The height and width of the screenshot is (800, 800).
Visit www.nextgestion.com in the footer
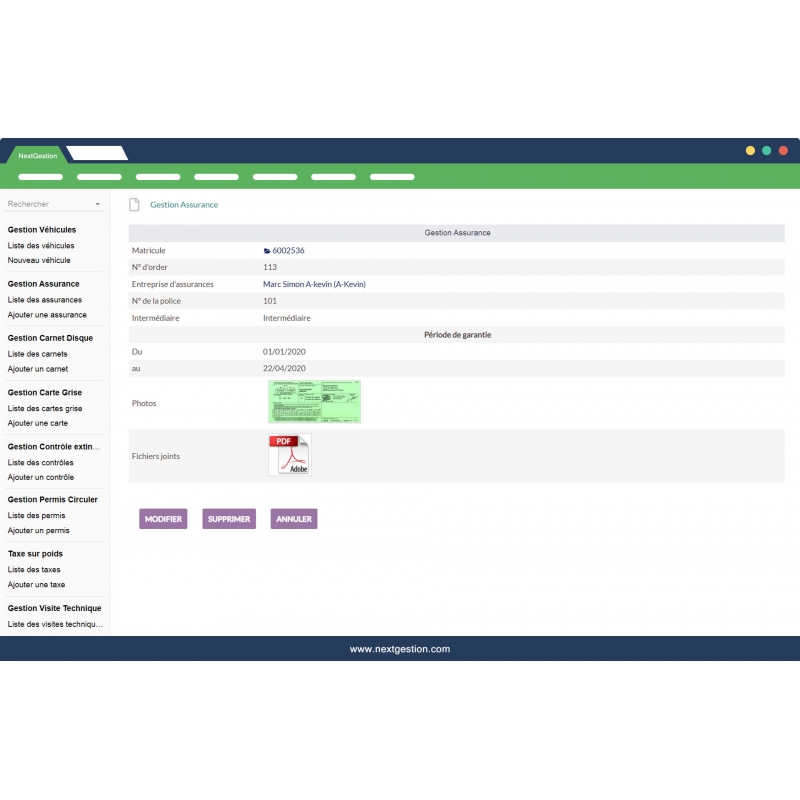(400, 648)
